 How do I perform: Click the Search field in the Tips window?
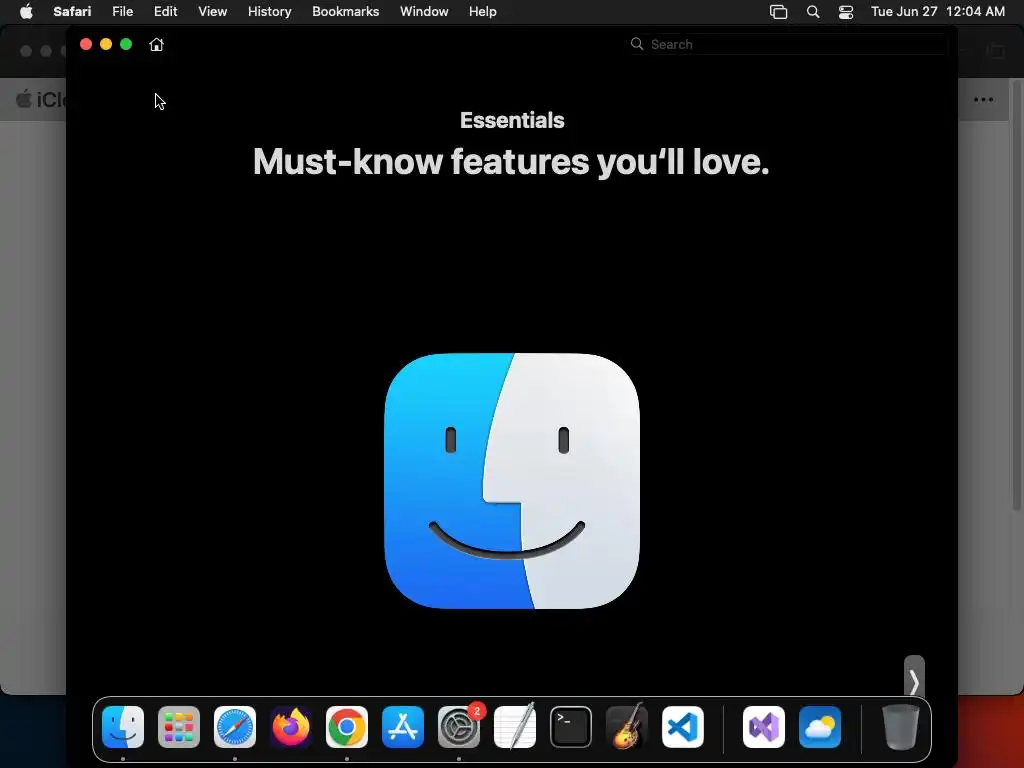coord(788,44)
